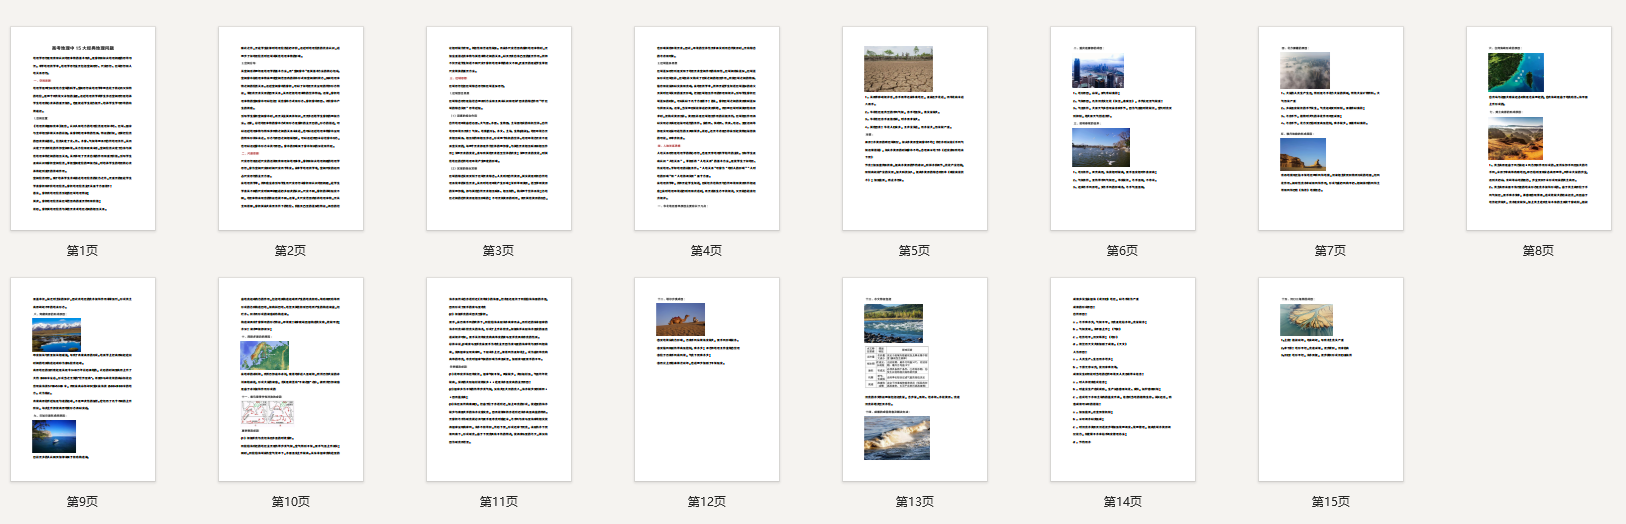Image resolution: width=1626 pixels, height=524 pixels.
Task: Click the 第1页 label
Action: click(x=82, y=251)
